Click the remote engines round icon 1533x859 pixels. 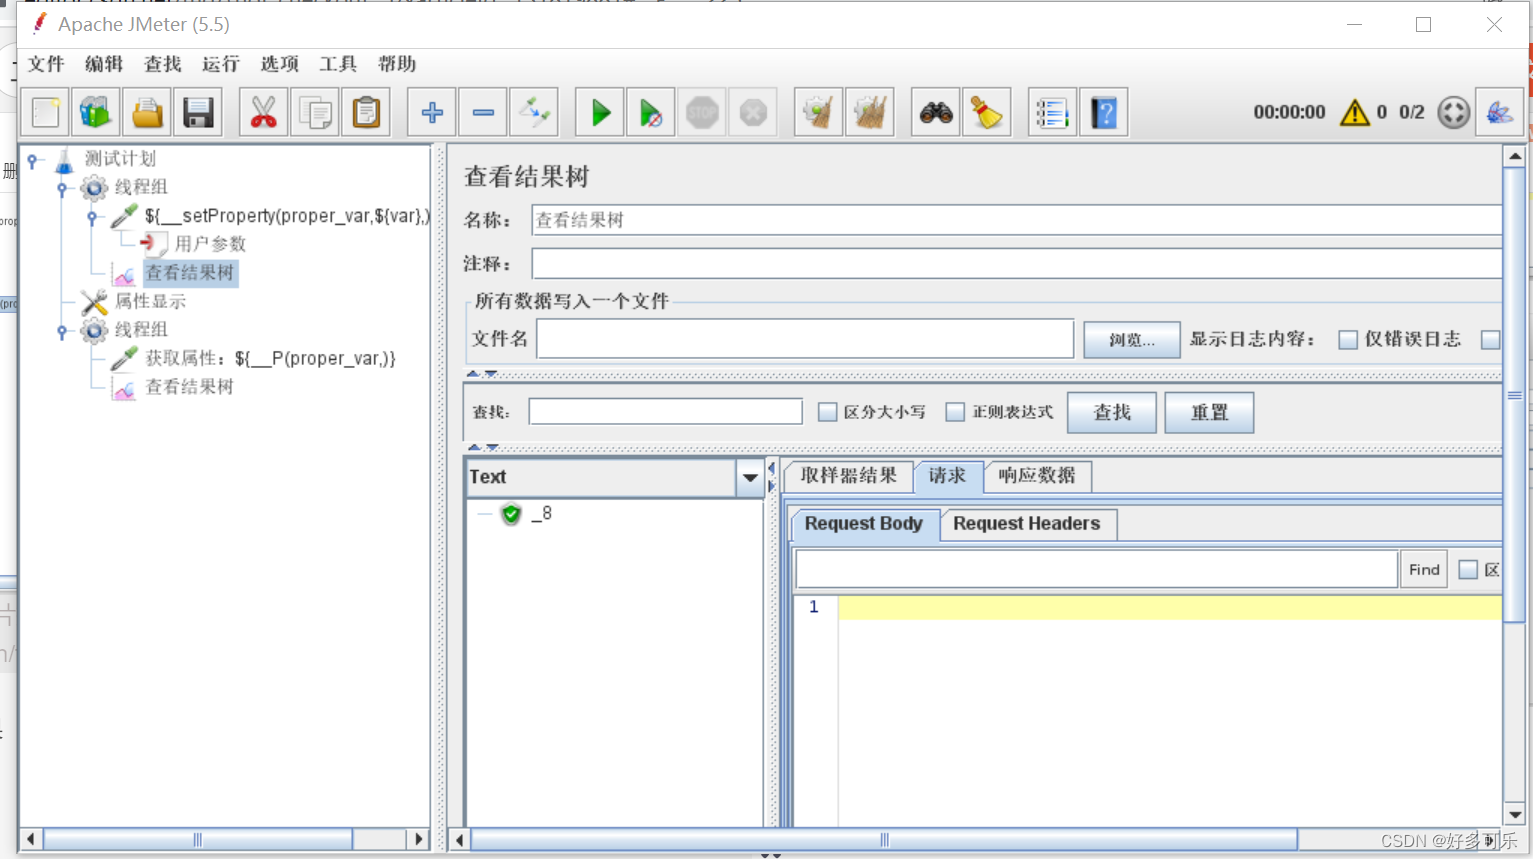point(1453,112)
